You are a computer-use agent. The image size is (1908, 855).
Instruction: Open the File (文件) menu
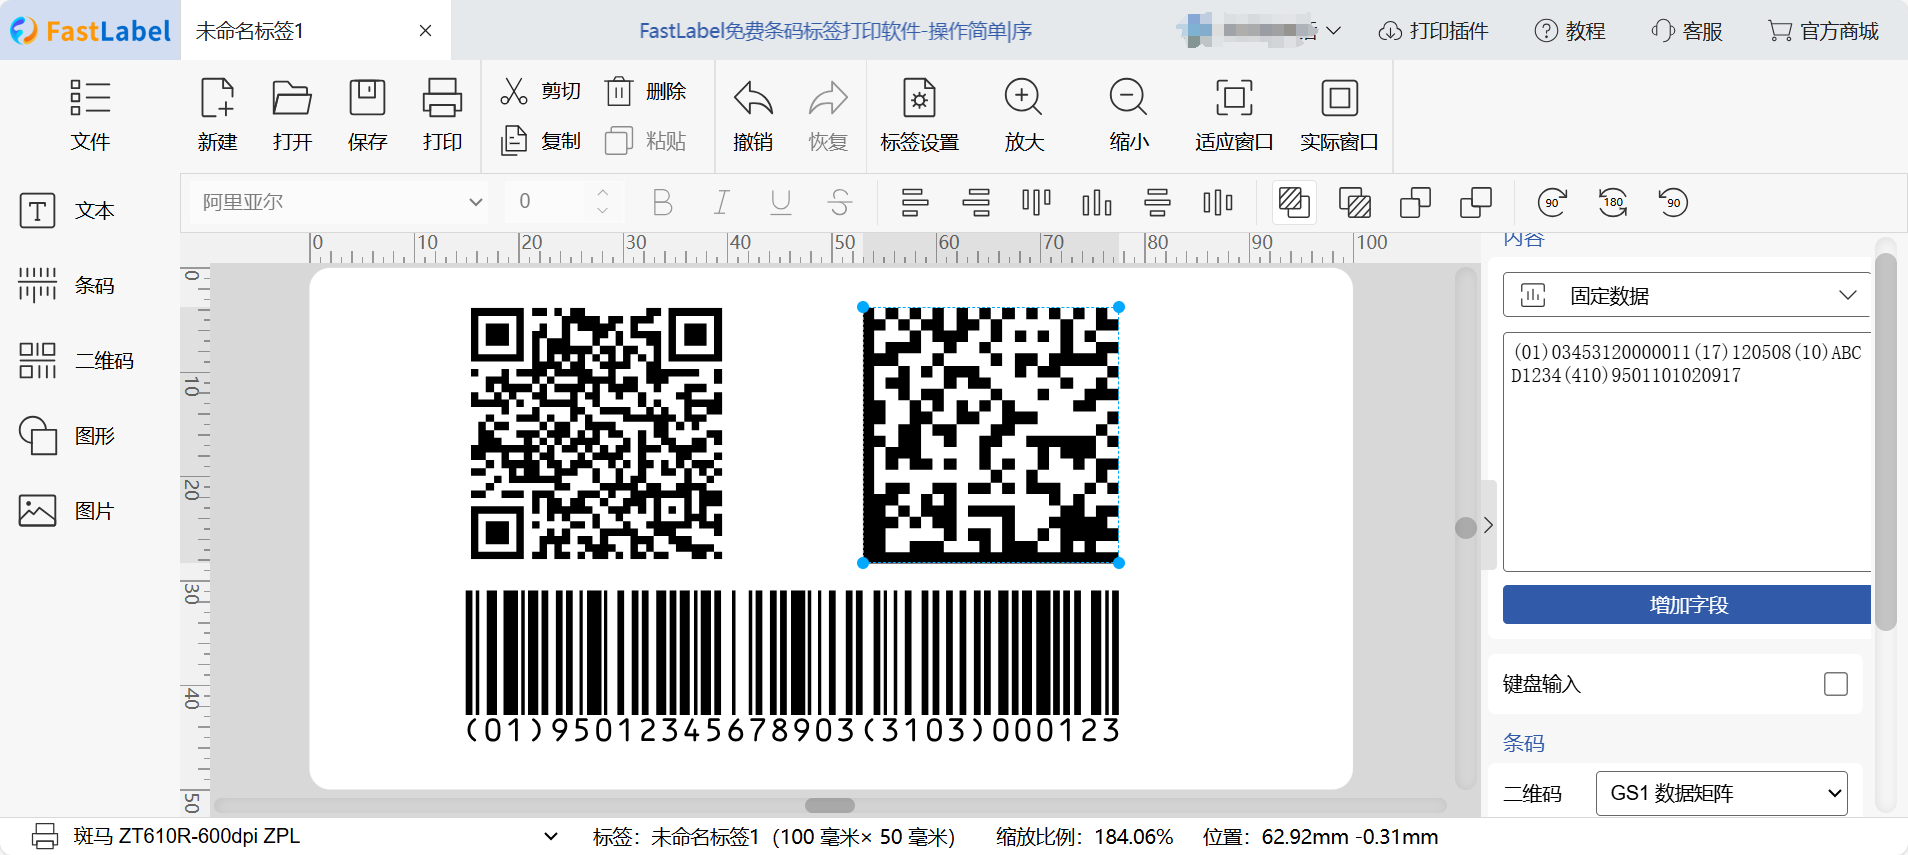90,114
